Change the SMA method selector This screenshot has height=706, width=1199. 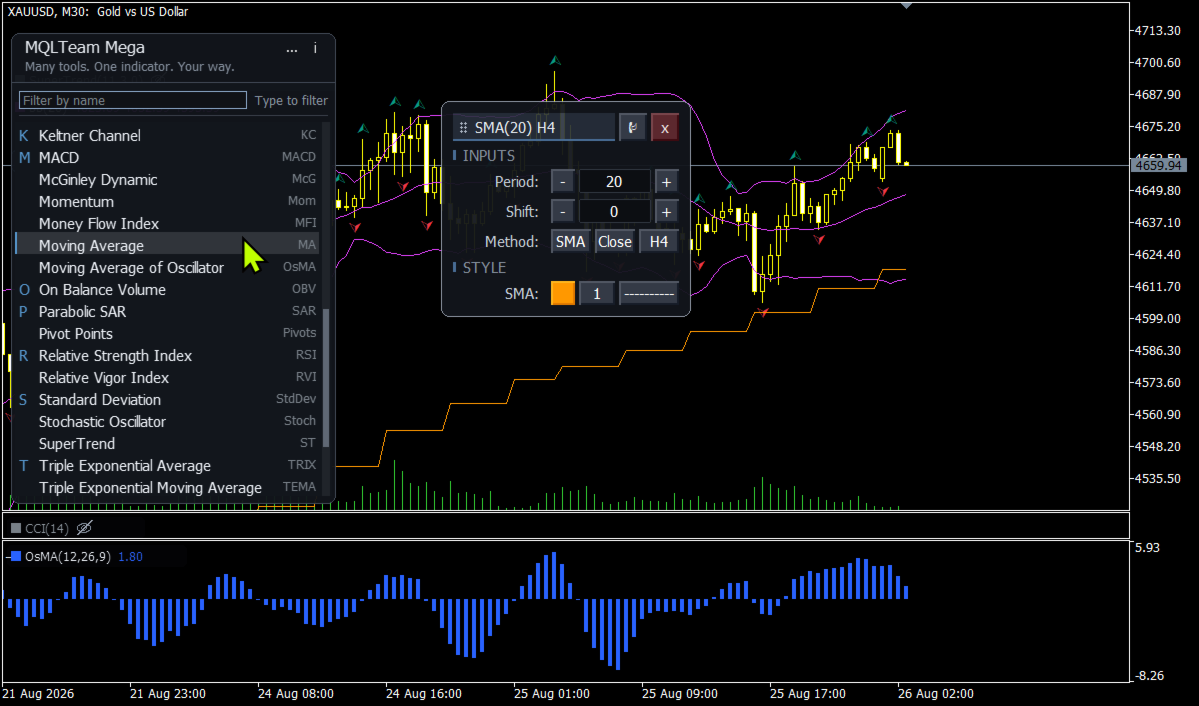click(x=570, y=242)
